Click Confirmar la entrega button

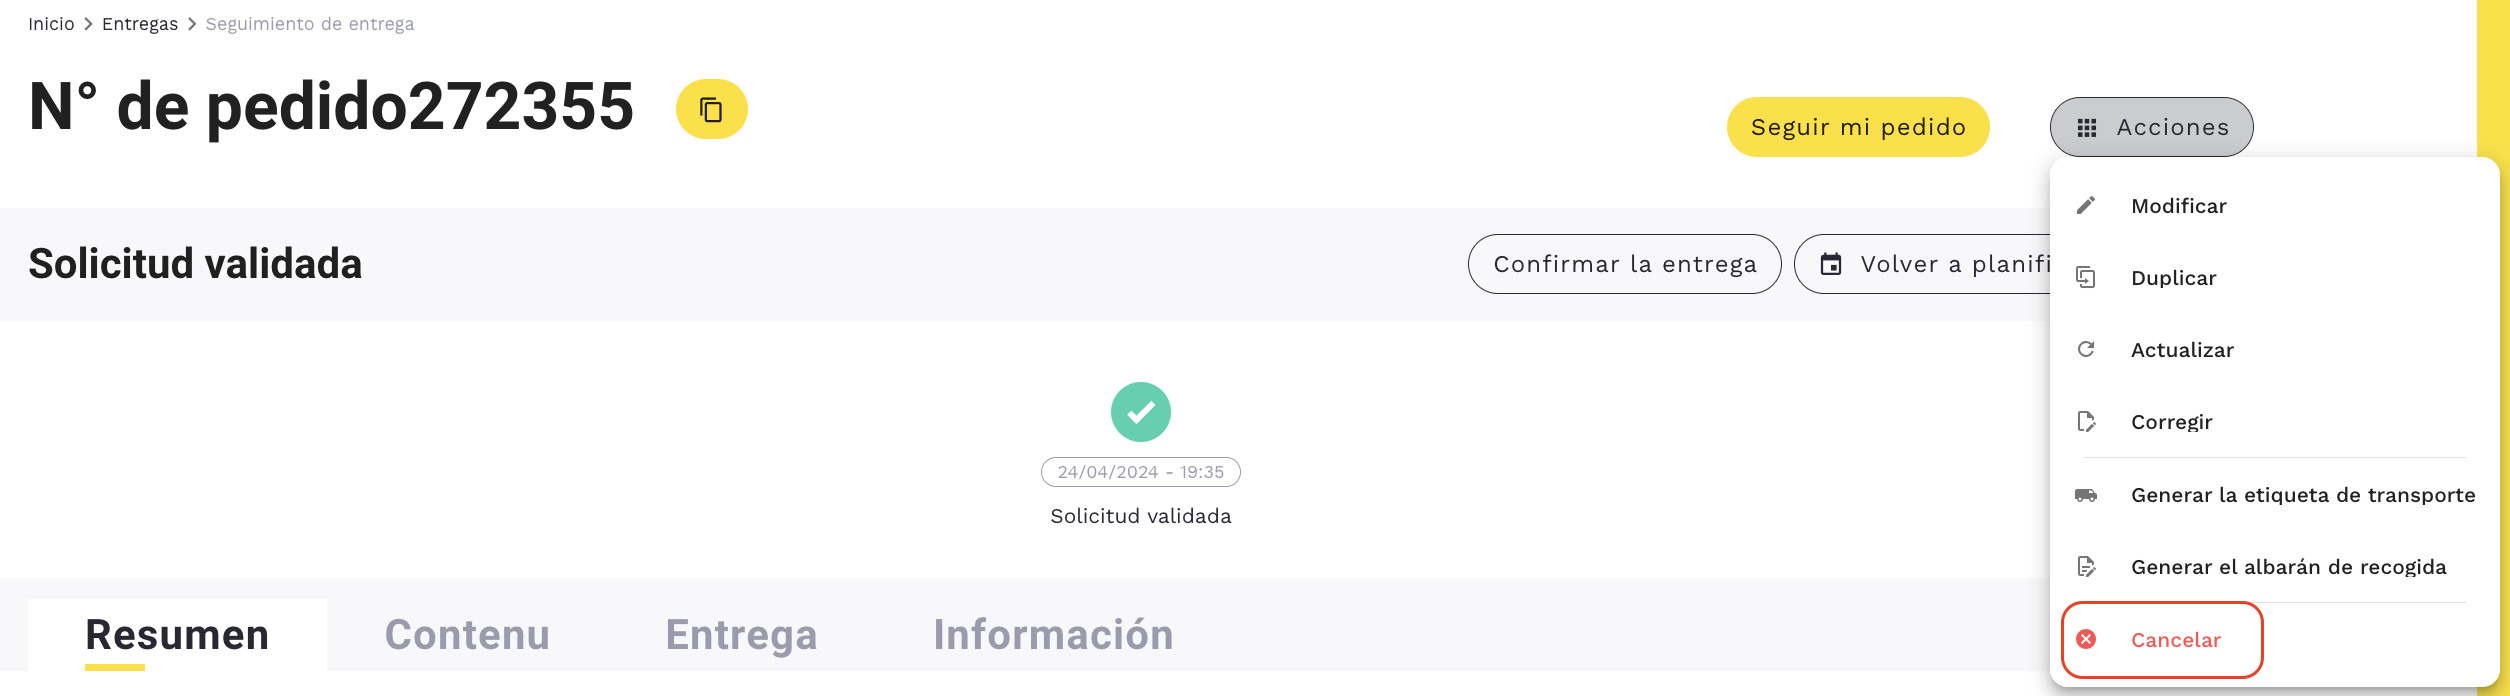[1624, 264]
